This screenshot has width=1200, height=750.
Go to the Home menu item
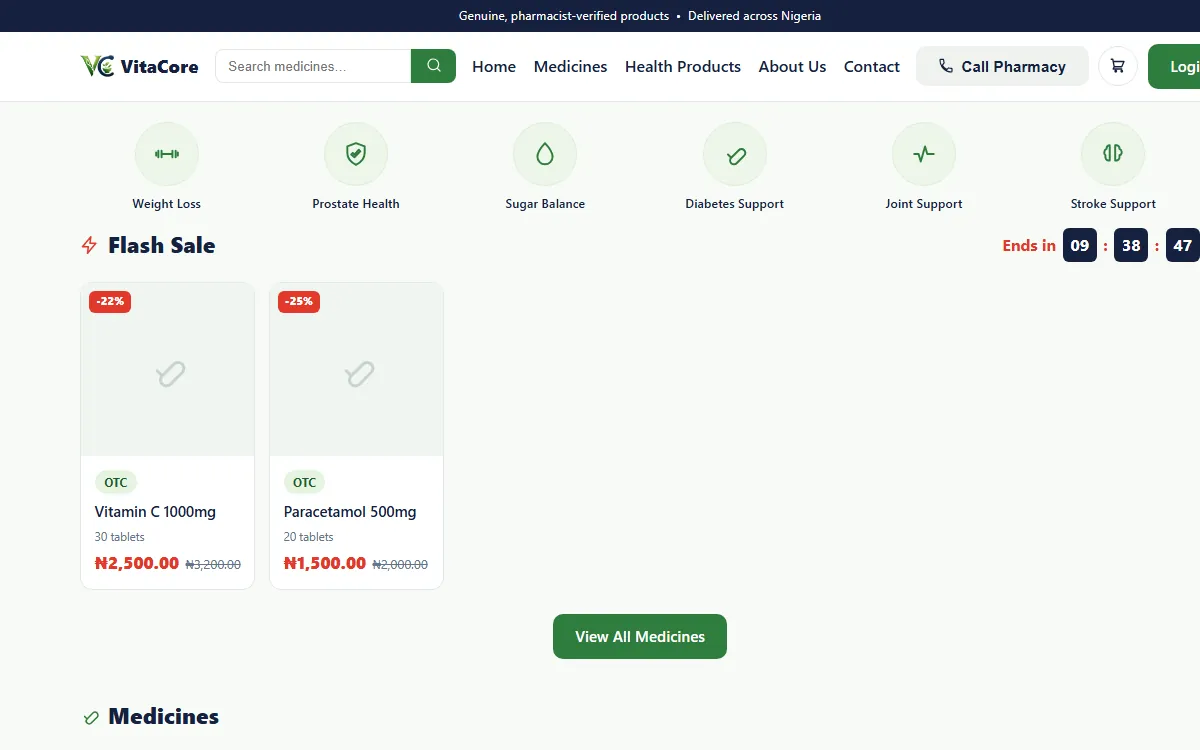click(494, 66)
